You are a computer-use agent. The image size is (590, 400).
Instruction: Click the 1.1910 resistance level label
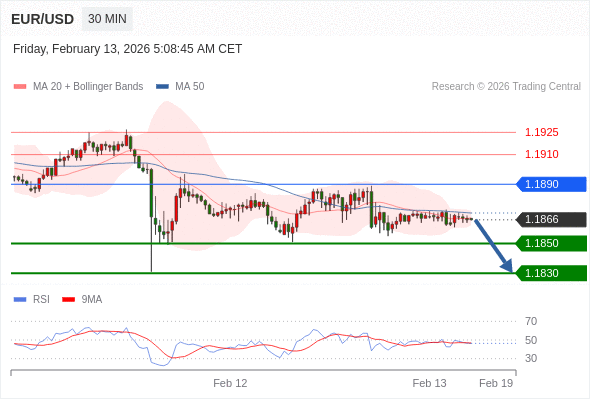[x=541, y=154]
